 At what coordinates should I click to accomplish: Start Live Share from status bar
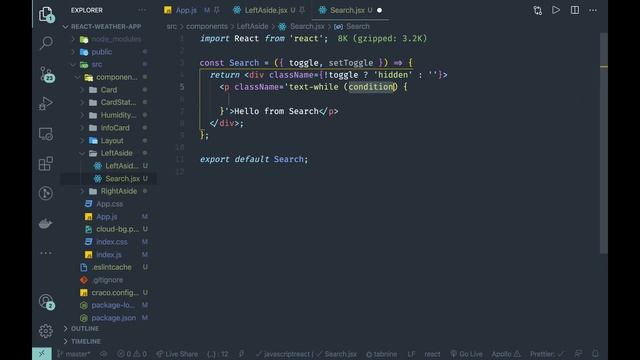click(177, 354)
